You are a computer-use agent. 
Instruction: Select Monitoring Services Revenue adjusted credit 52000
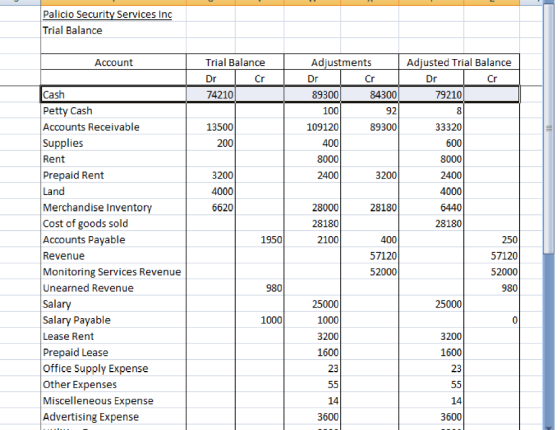tap(492, 272)
